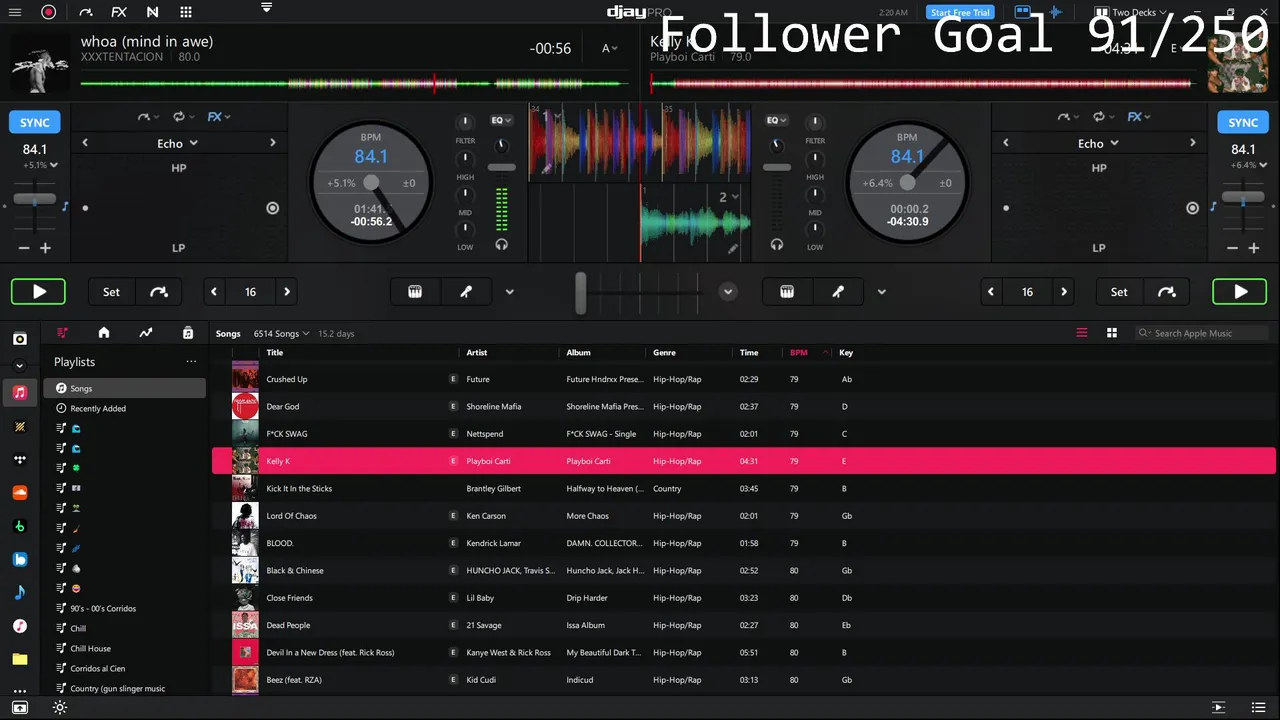Screen dimensions: 1280x720
Task: Nudge right deck pitch bend plus
Action: point(1253,248)
